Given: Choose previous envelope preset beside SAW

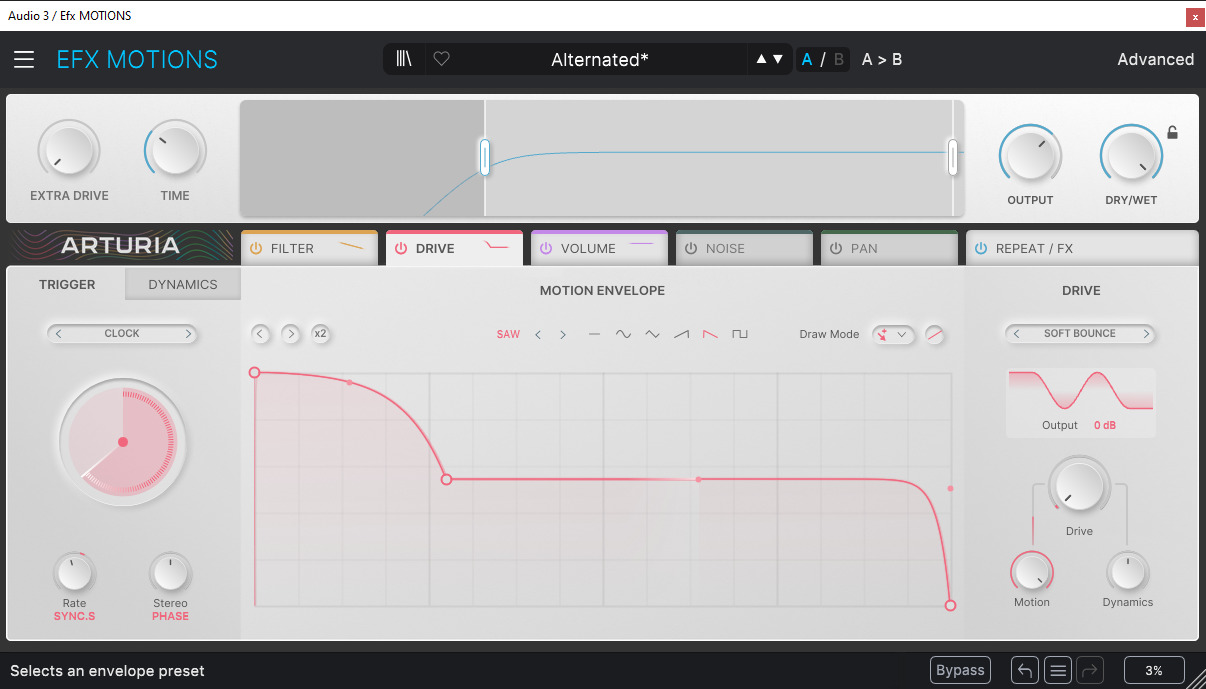Looking at the screenshot, I should click(538, 334).
